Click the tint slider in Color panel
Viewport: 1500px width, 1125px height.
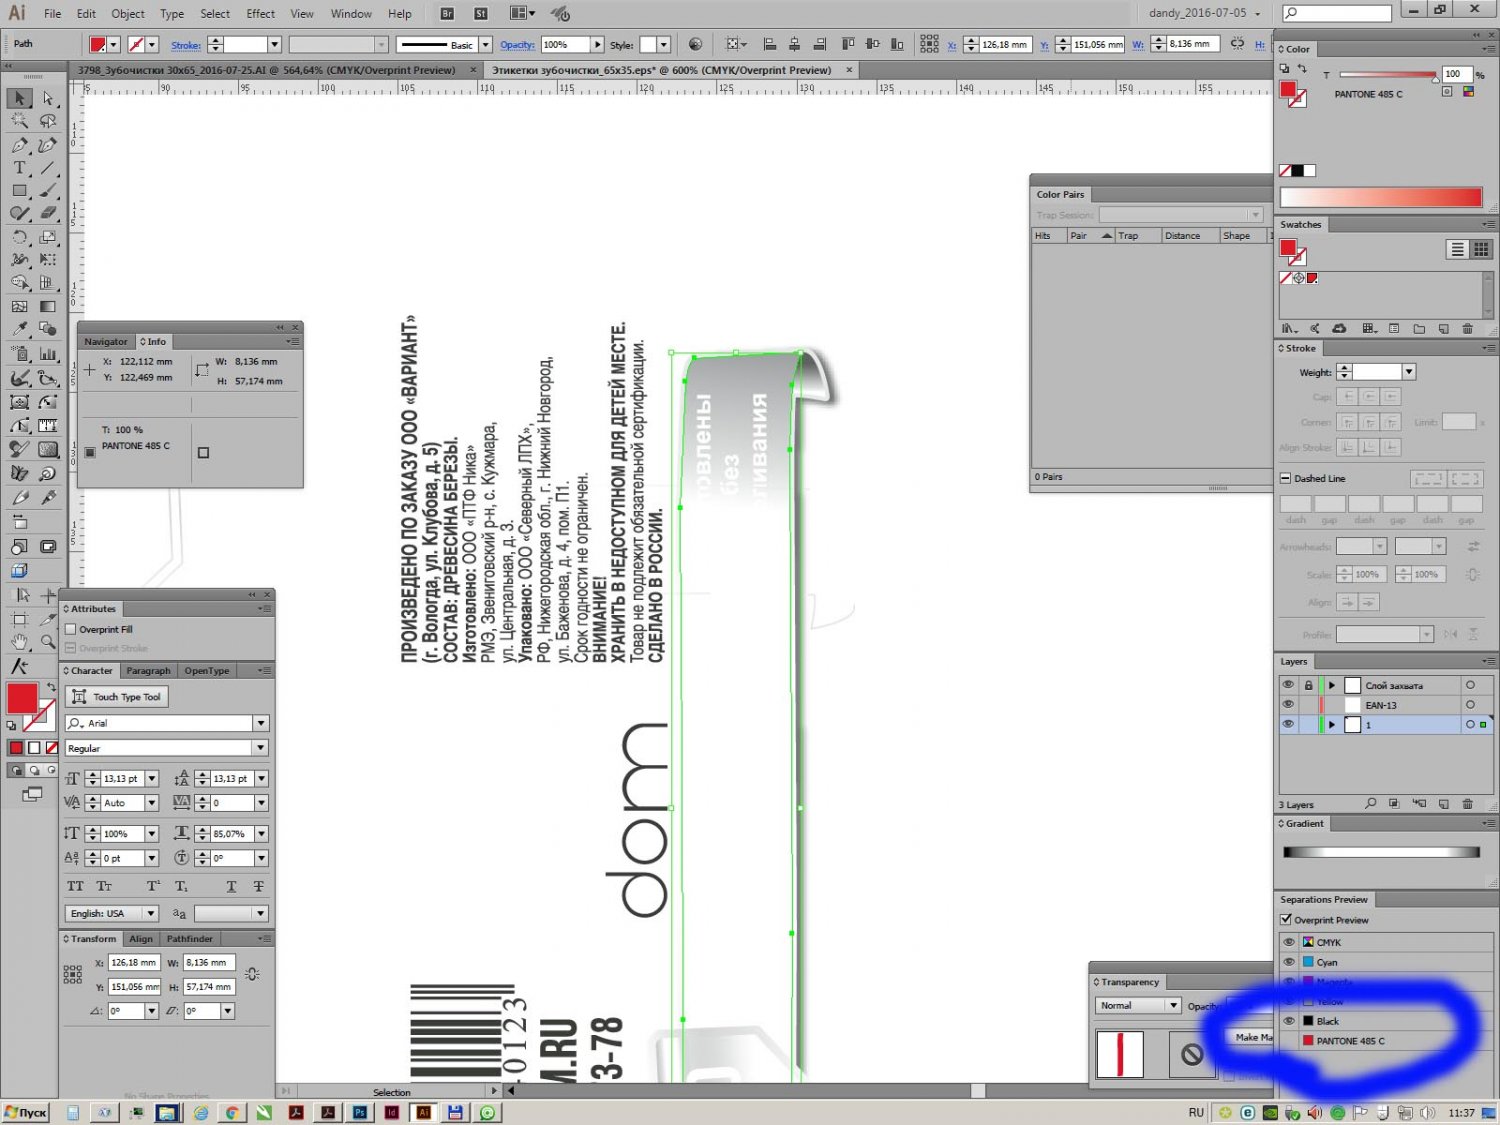pos(1387,75)
